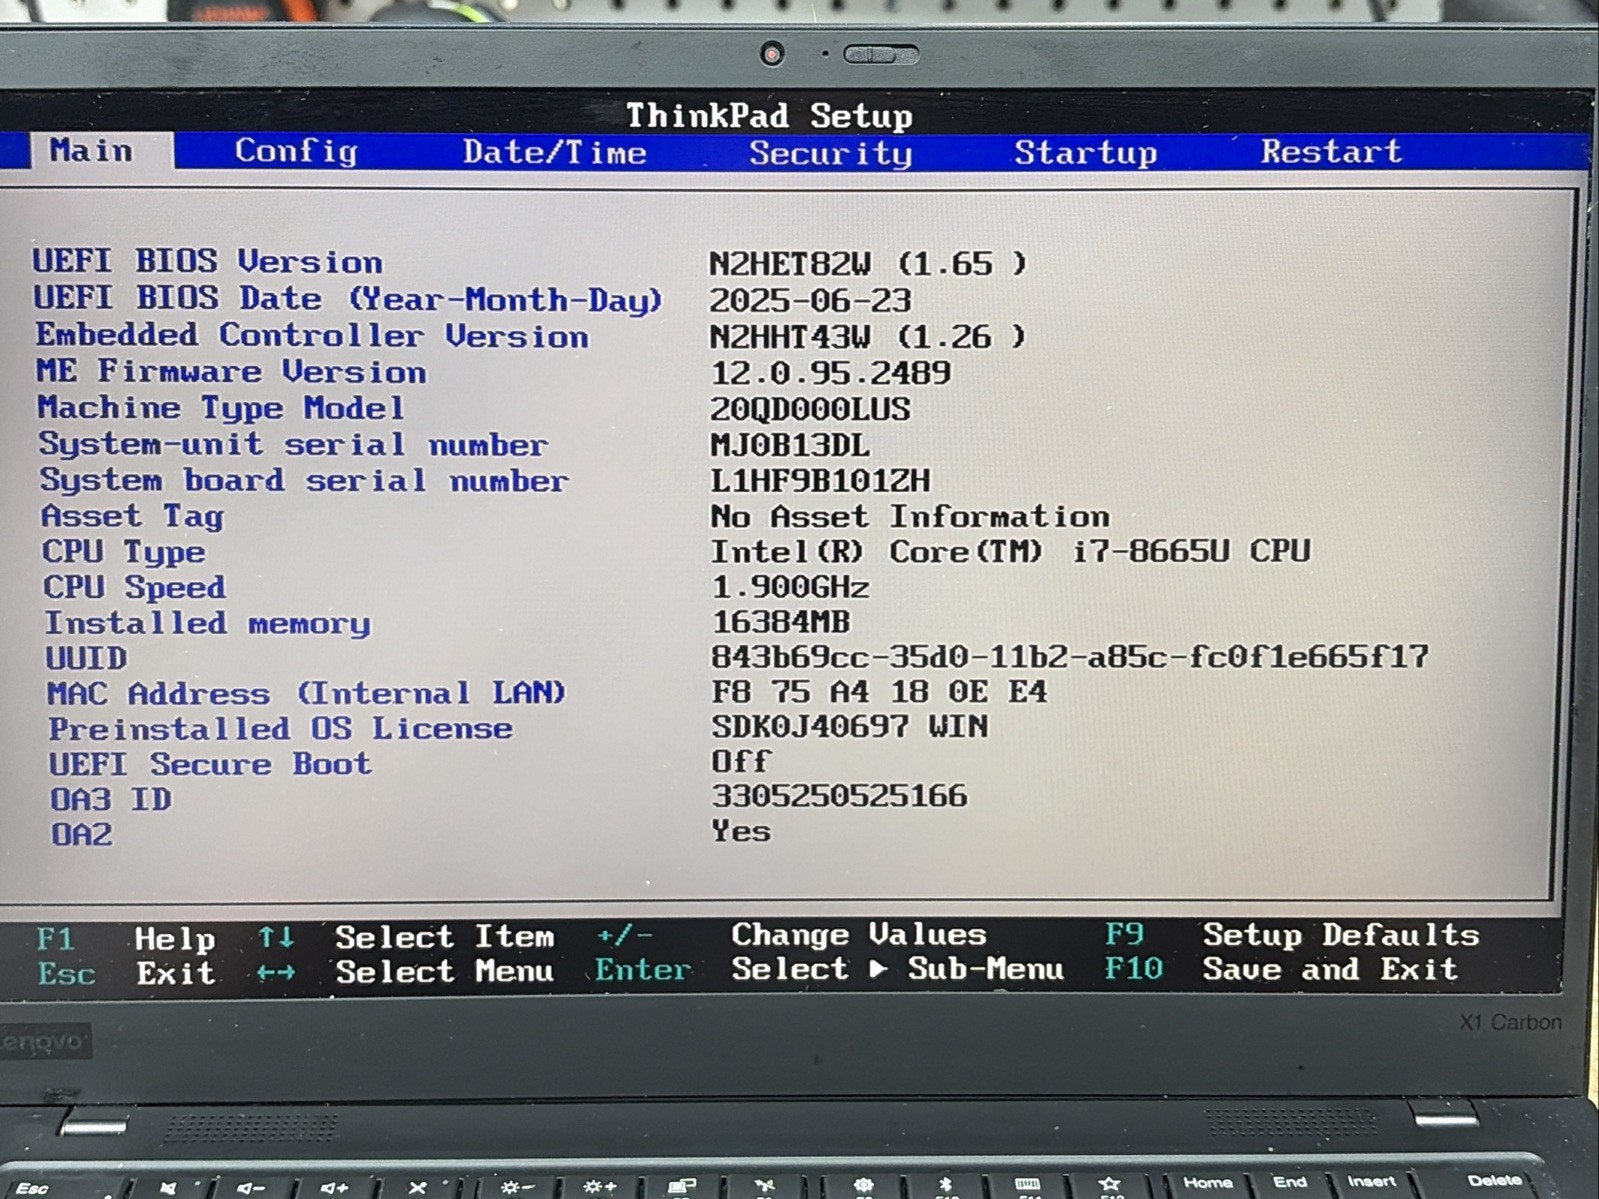This screenshot has width=1599, height=1199.
Task: Select Embedded Controller Version label
Action: coord(312,335)
